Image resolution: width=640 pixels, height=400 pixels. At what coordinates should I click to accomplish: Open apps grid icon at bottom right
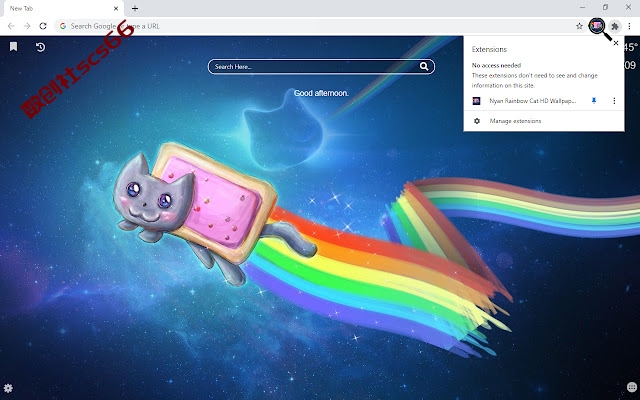click(x=631, y=387)
